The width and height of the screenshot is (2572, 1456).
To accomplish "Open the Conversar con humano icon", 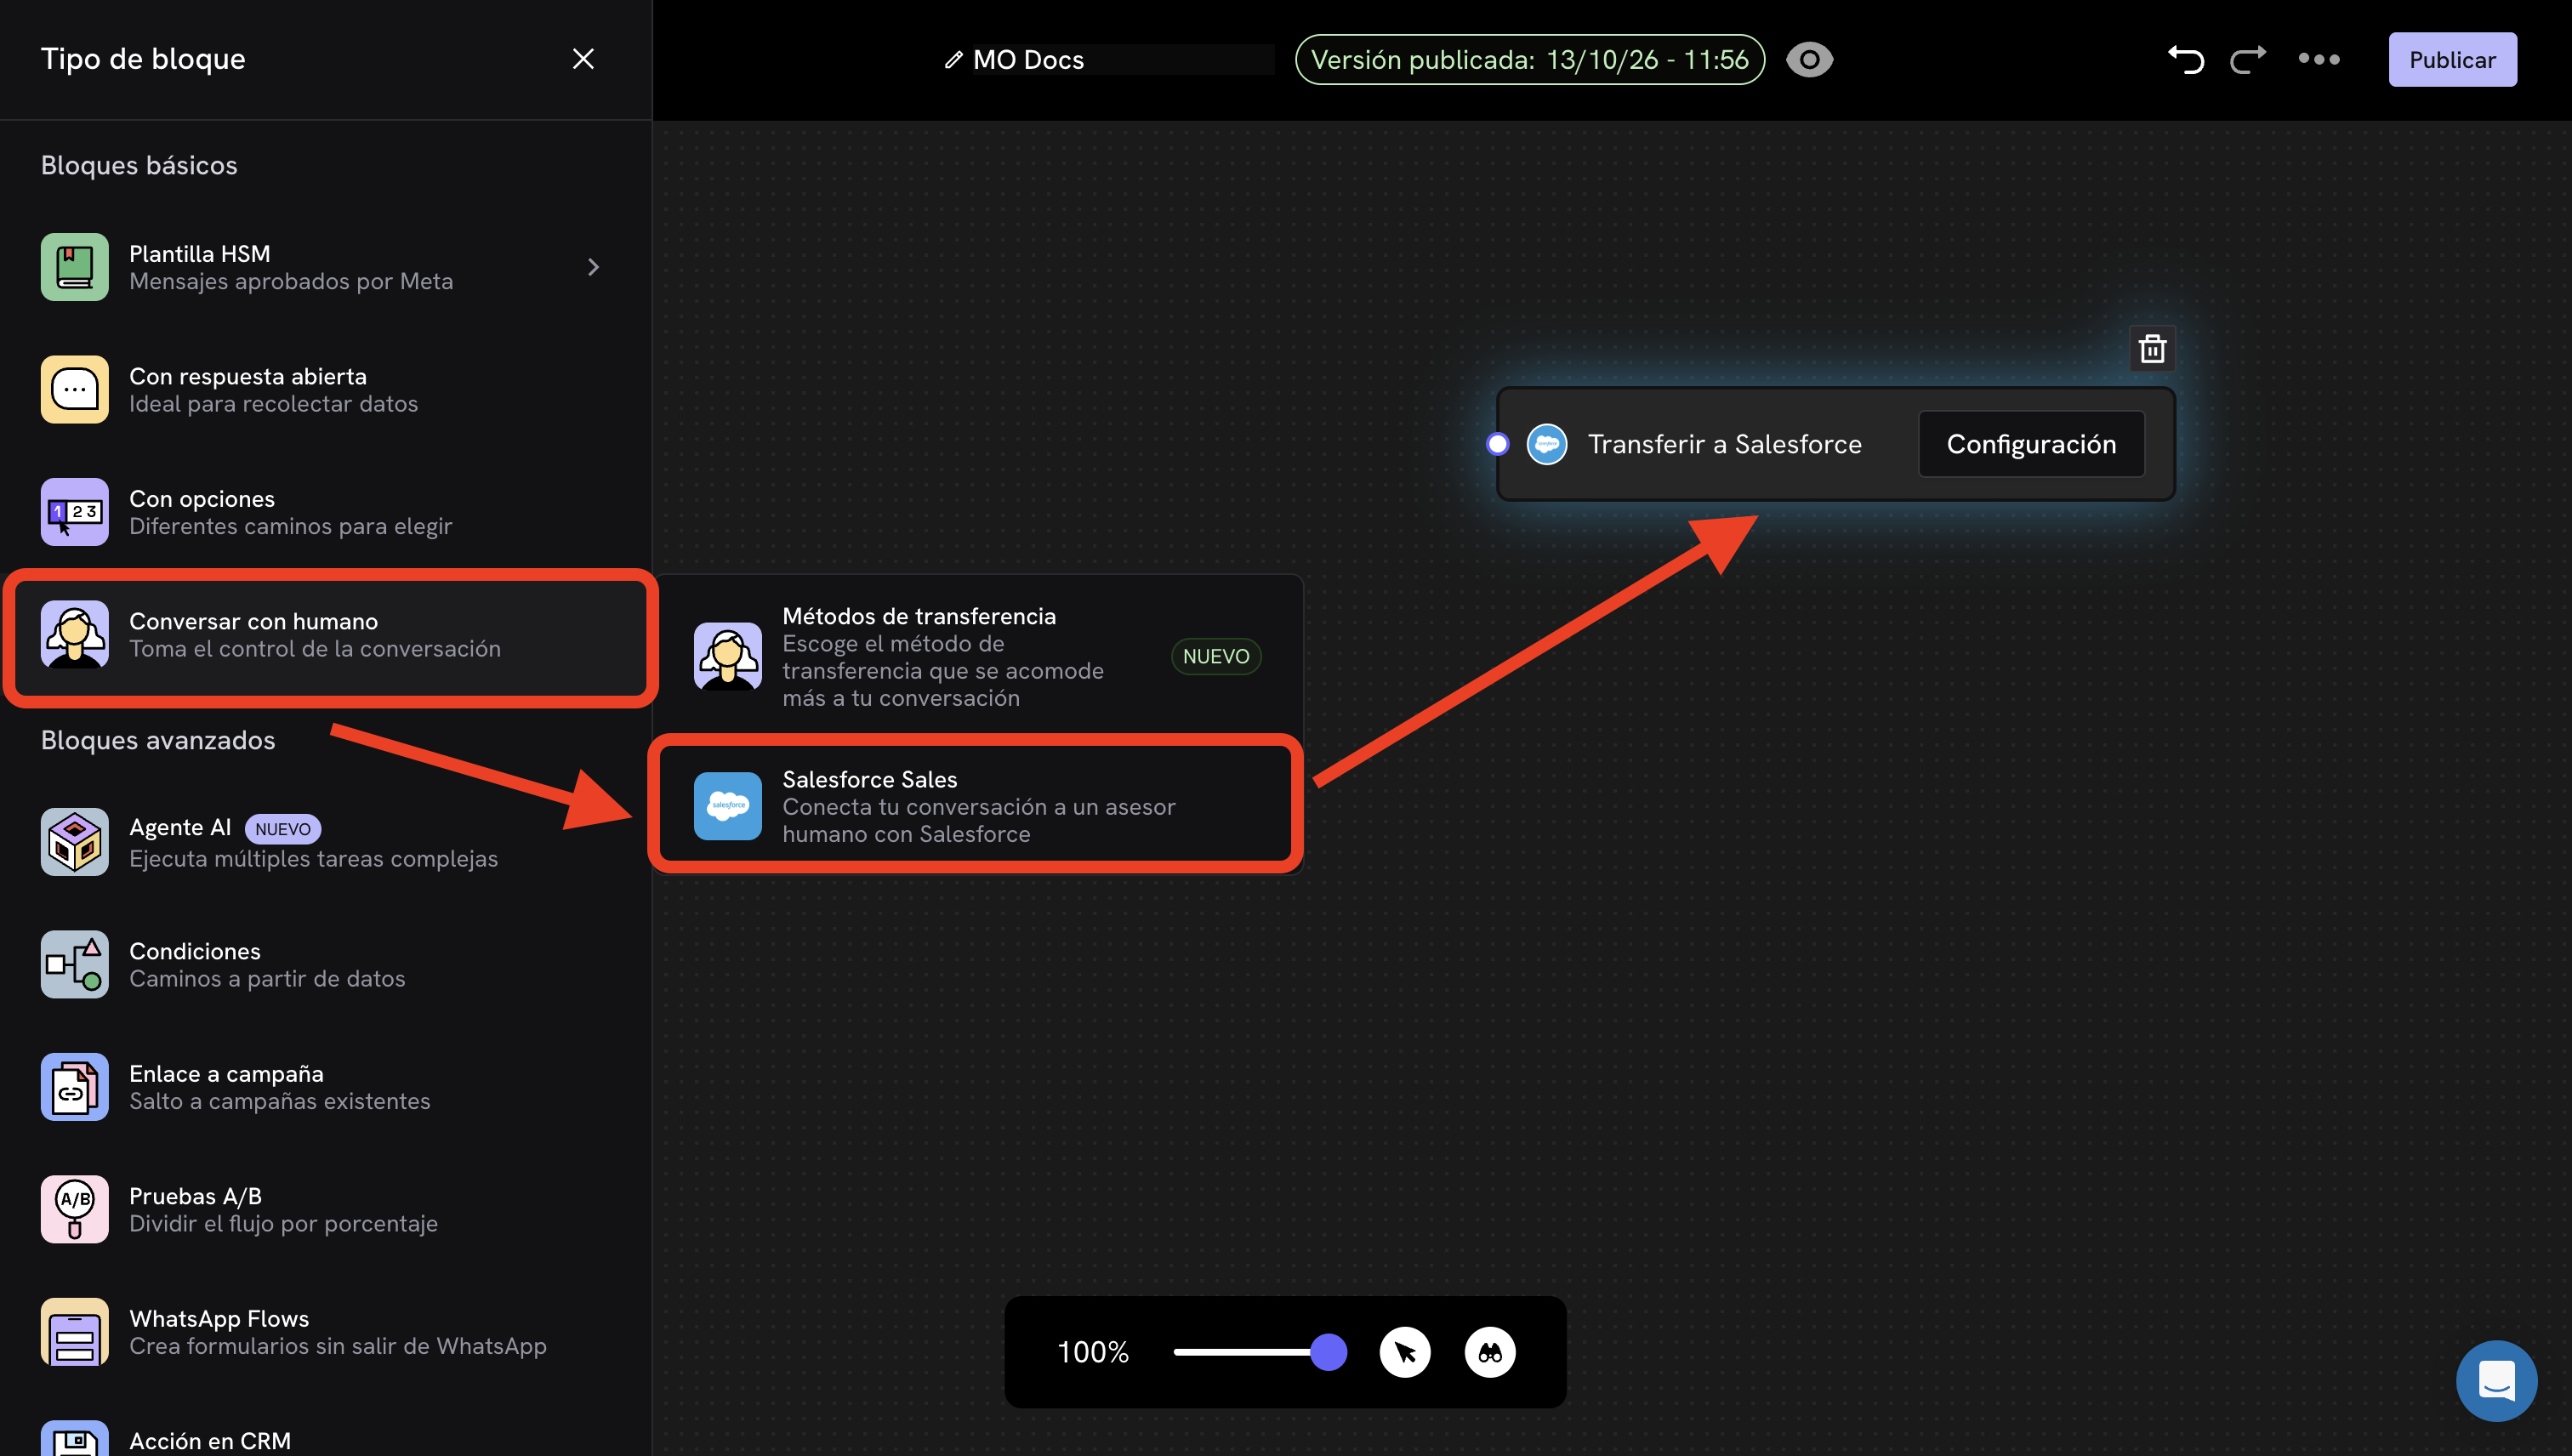I will point(75,634).
